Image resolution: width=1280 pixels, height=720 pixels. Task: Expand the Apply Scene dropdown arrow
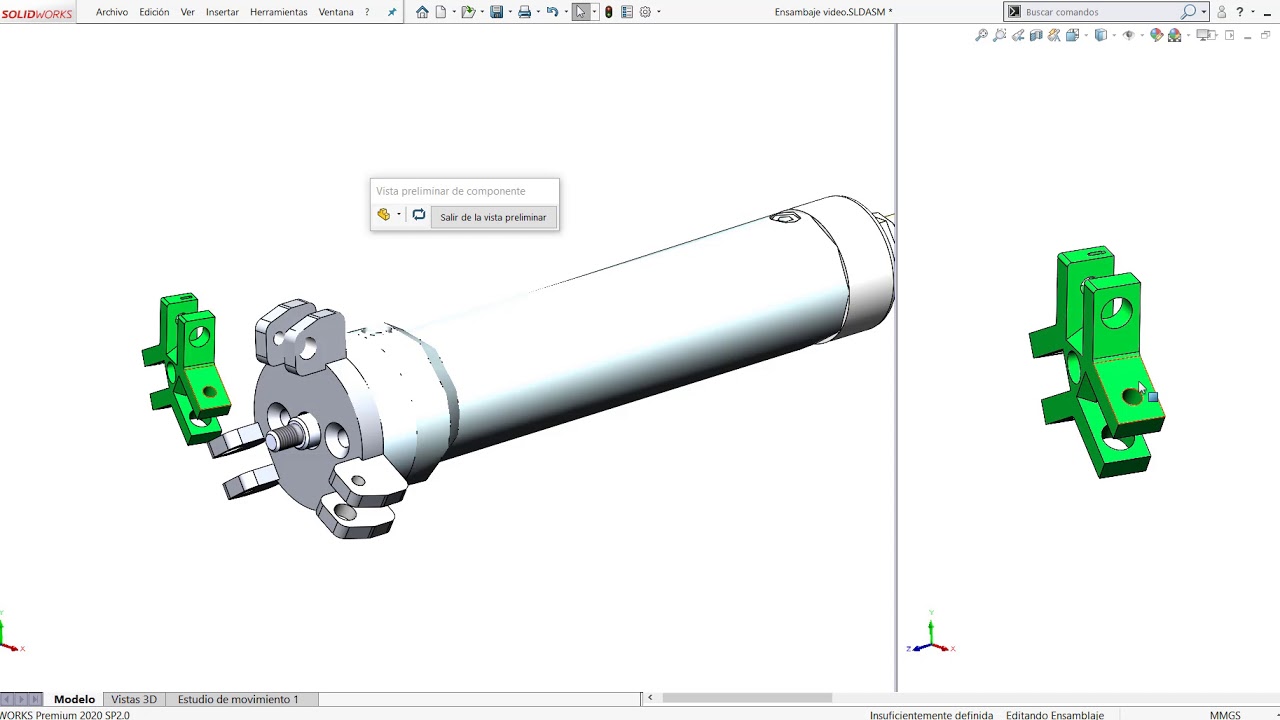pos(1188,35)
